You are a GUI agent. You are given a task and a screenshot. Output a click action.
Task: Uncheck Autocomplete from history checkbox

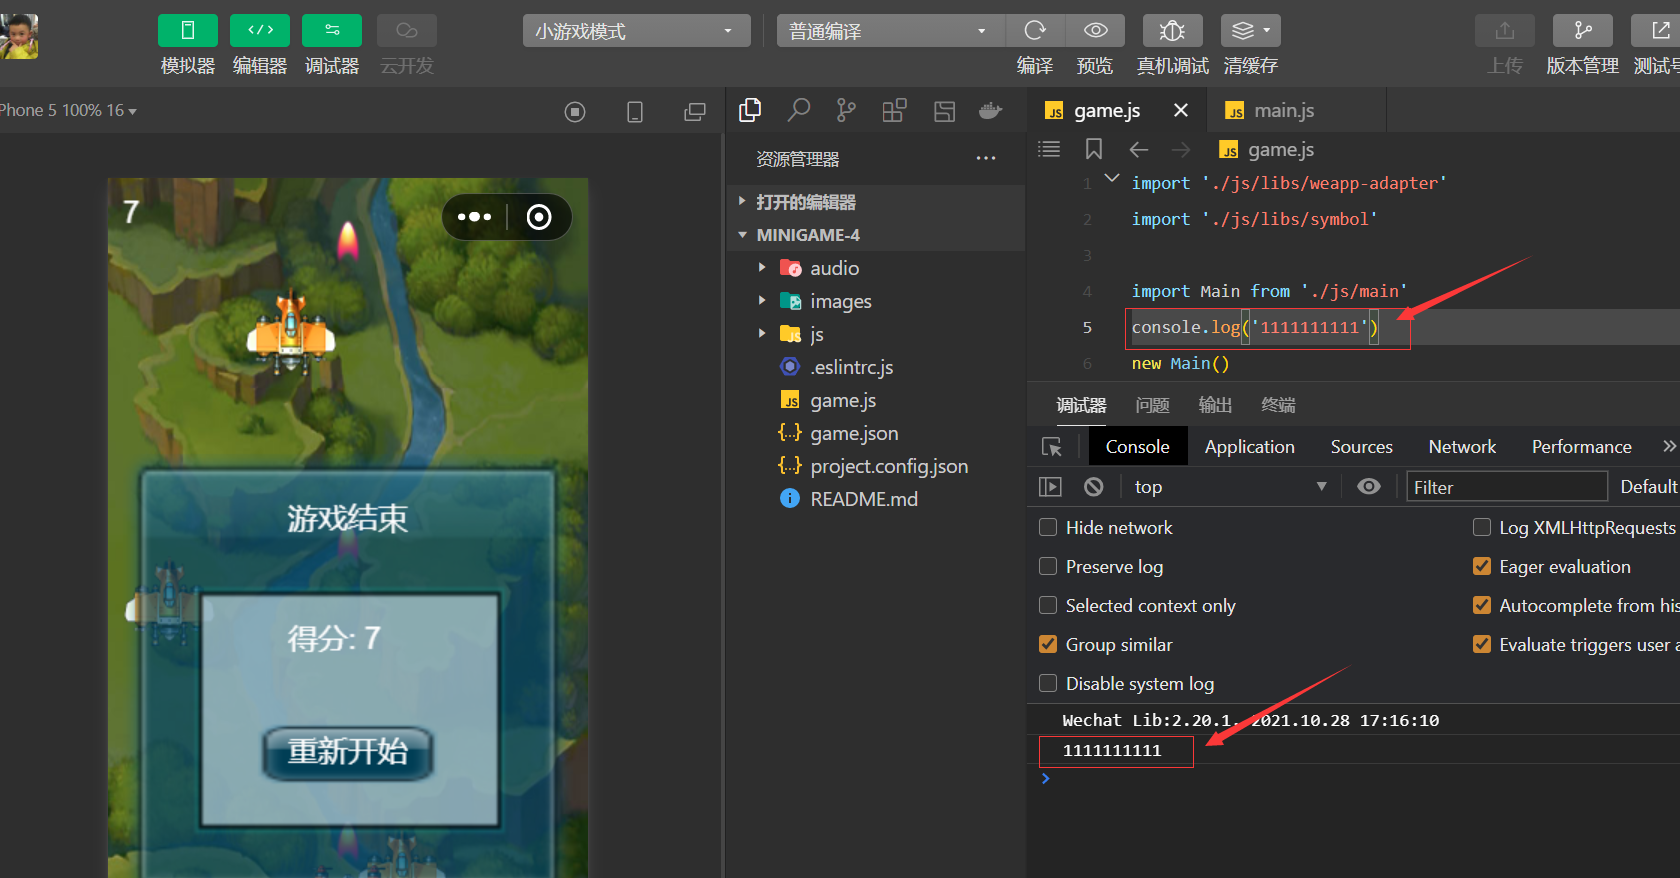point(1482,605)
